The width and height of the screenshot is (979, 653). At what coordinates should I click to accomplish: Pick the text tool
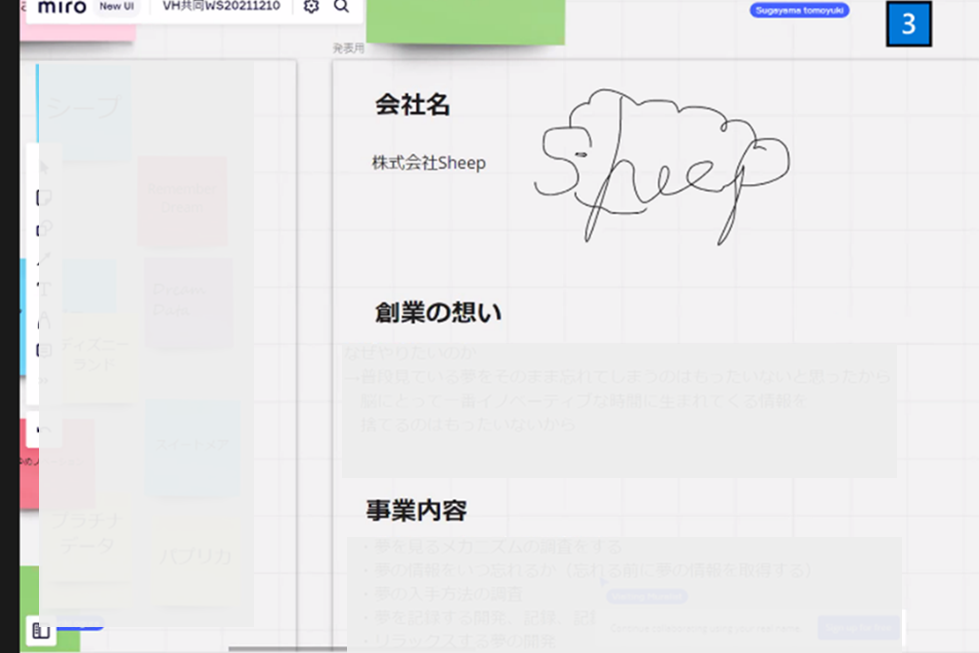tap(44, 289)
